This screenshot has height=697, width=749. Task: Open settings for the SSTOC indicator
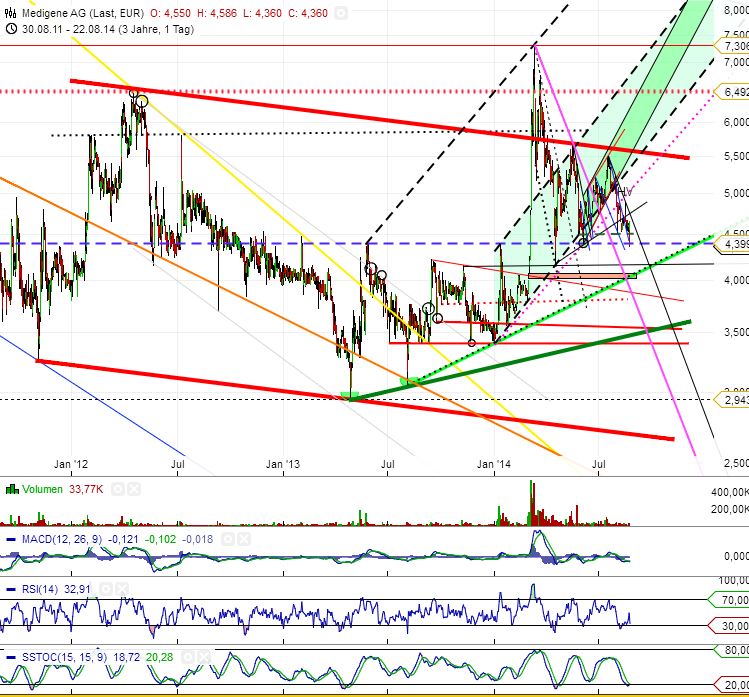click(188, 657)
